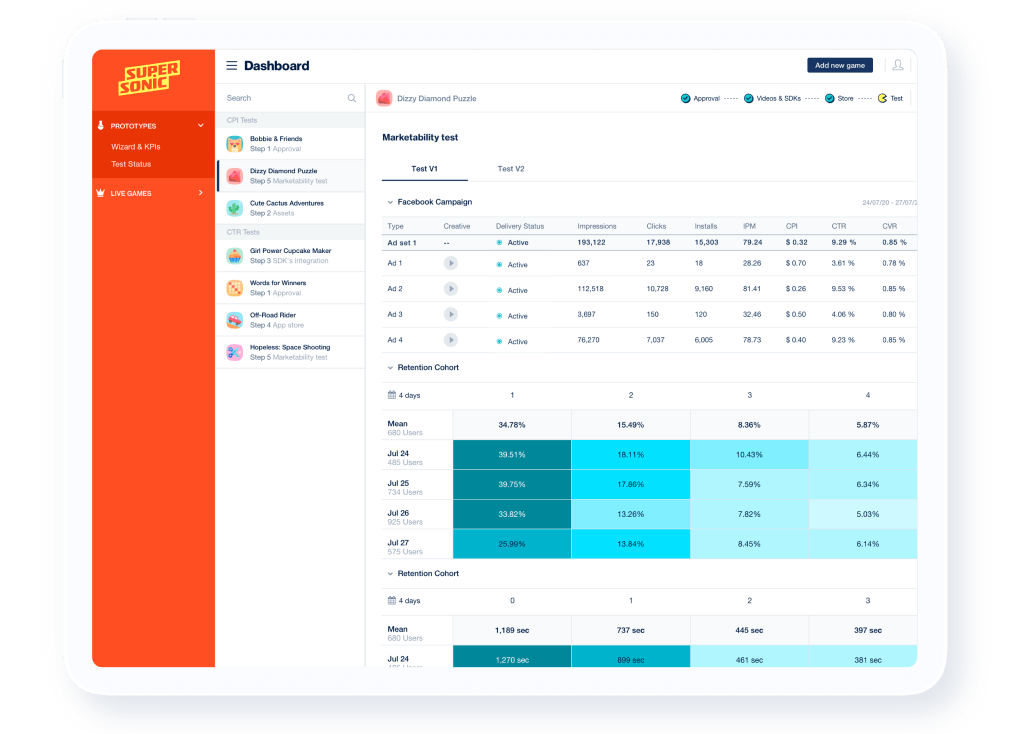The height and width of the screenshot is (734, 1010).
Task: Collapse the Facebook Campaign section
Action: click(390, 202)
